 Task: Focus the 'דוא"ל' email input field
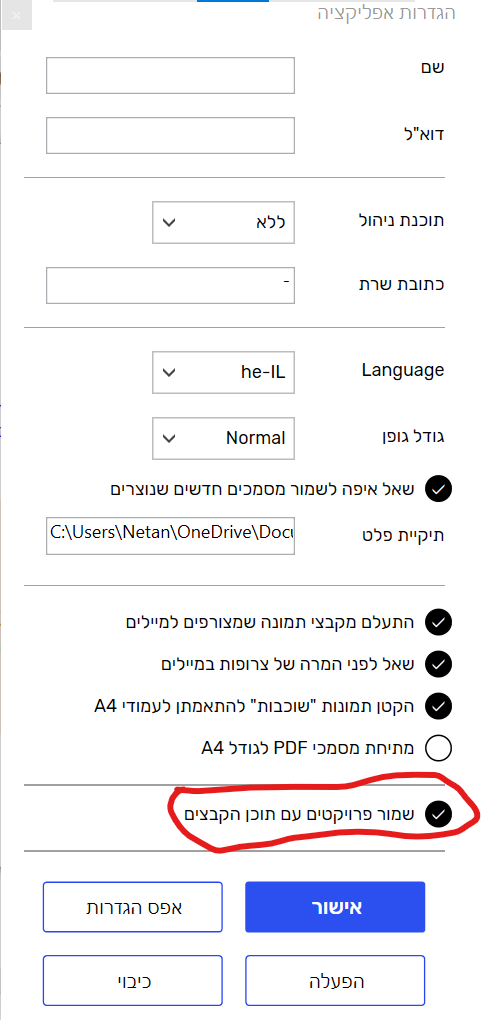(170, 135)
